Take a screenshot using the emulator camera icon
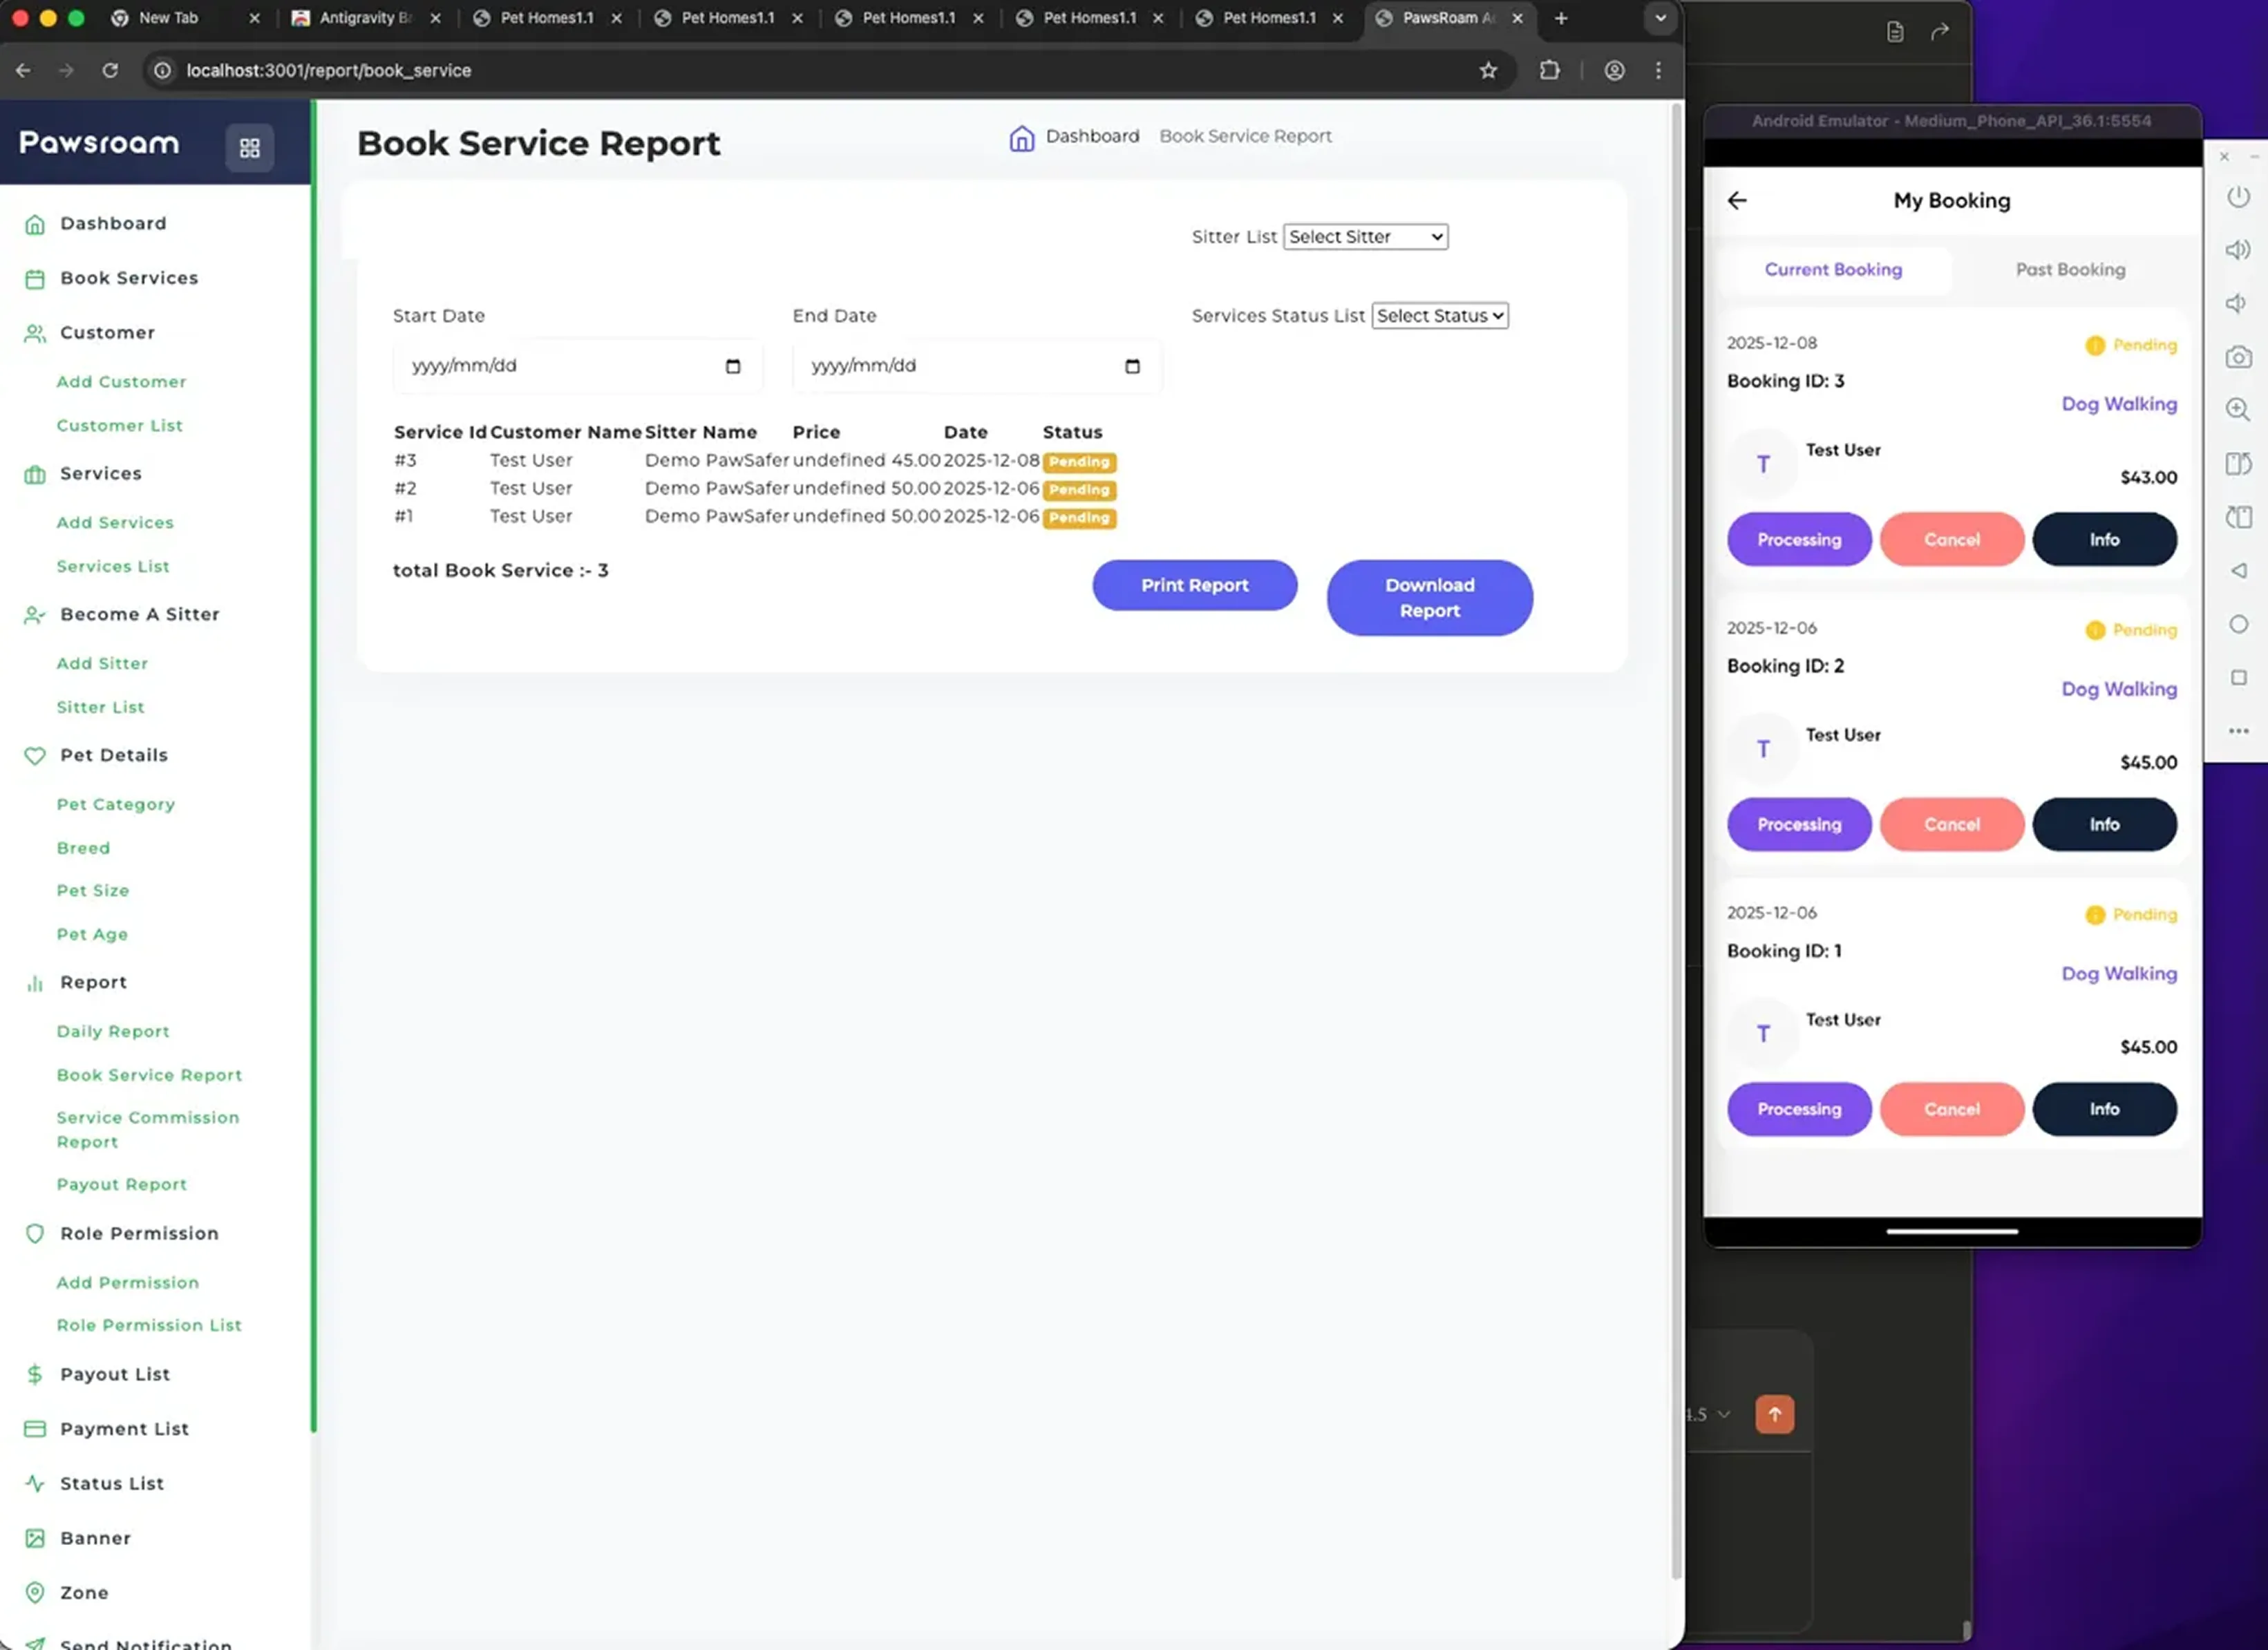Image resolution: width=2268 pixels, height=1650 pixels. (2238, 357)
